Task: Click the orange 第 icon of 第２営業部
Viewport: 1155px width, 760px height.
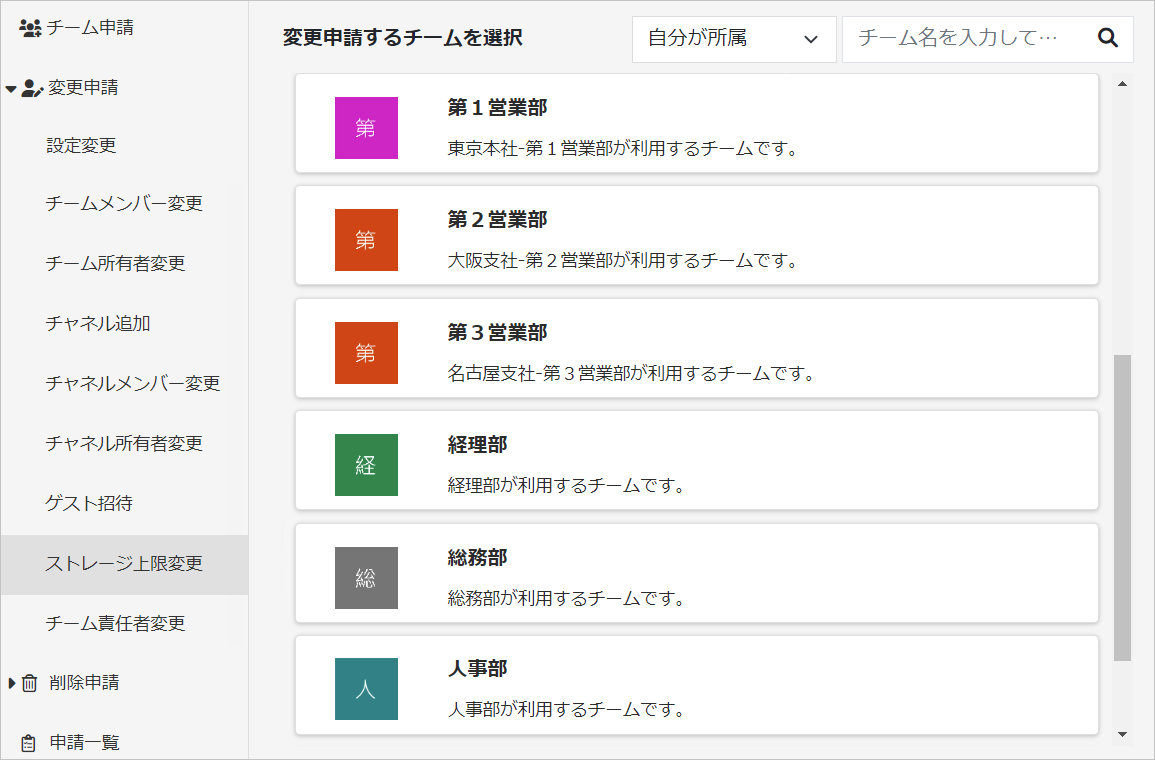Action: pyautogui.click(x=366, y=240)
